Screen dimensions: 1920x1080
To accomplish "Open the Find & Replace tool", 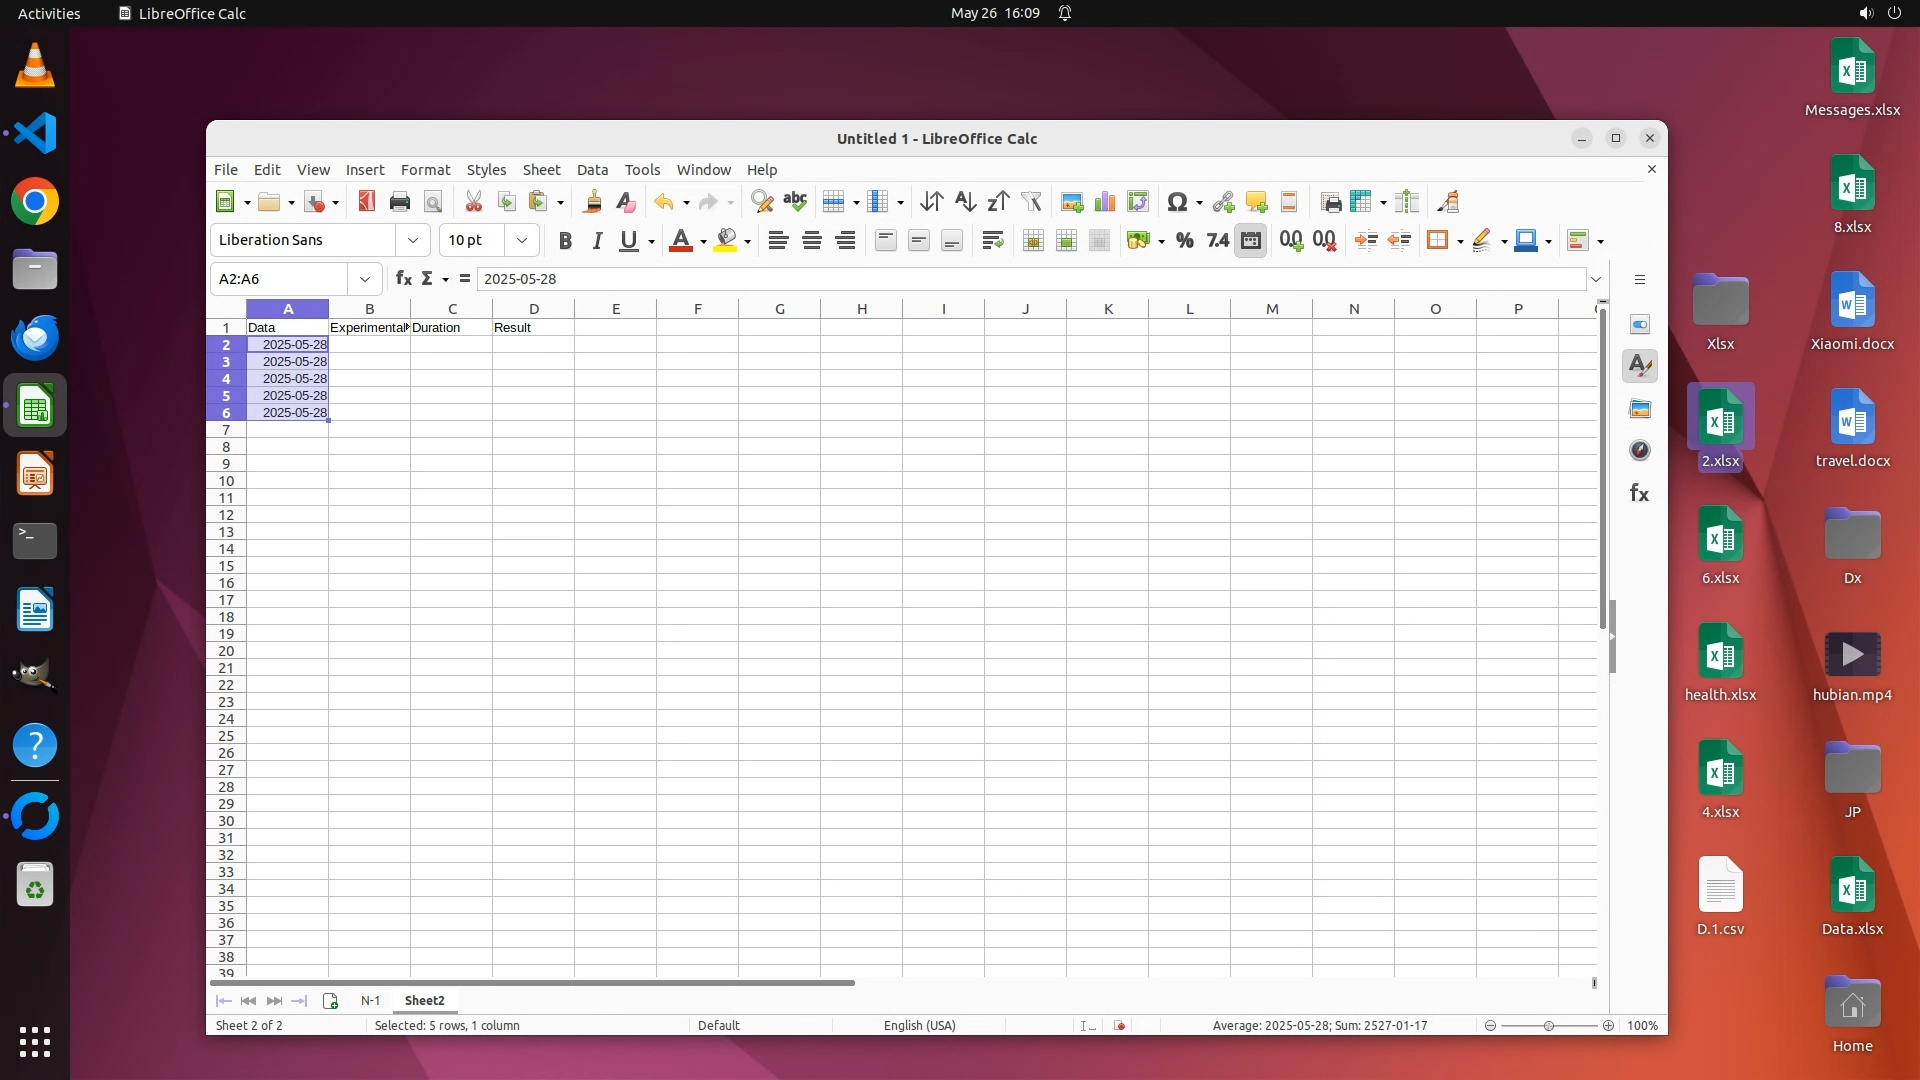I will pos(761,202).
